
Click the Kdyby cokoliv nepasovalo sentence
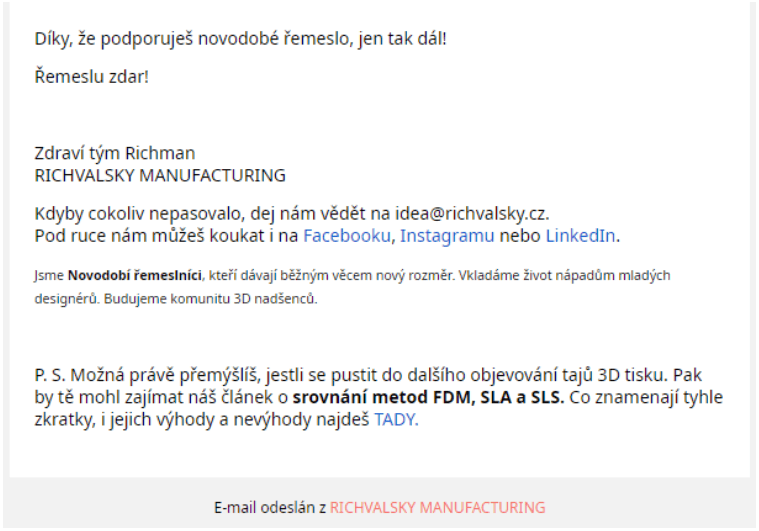coord(292,213)
